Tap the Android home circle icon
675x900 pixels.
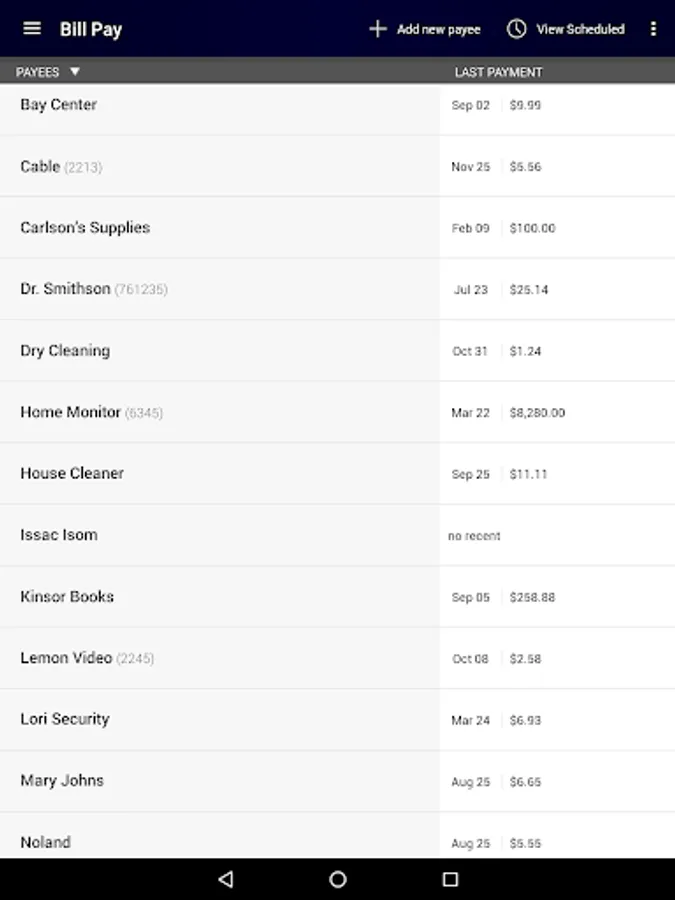click(338, 879)
